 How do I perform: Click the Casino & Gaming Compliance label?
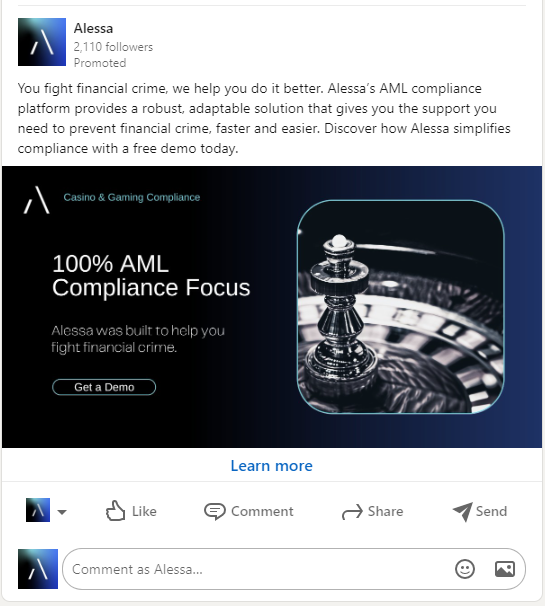(132, 197)
